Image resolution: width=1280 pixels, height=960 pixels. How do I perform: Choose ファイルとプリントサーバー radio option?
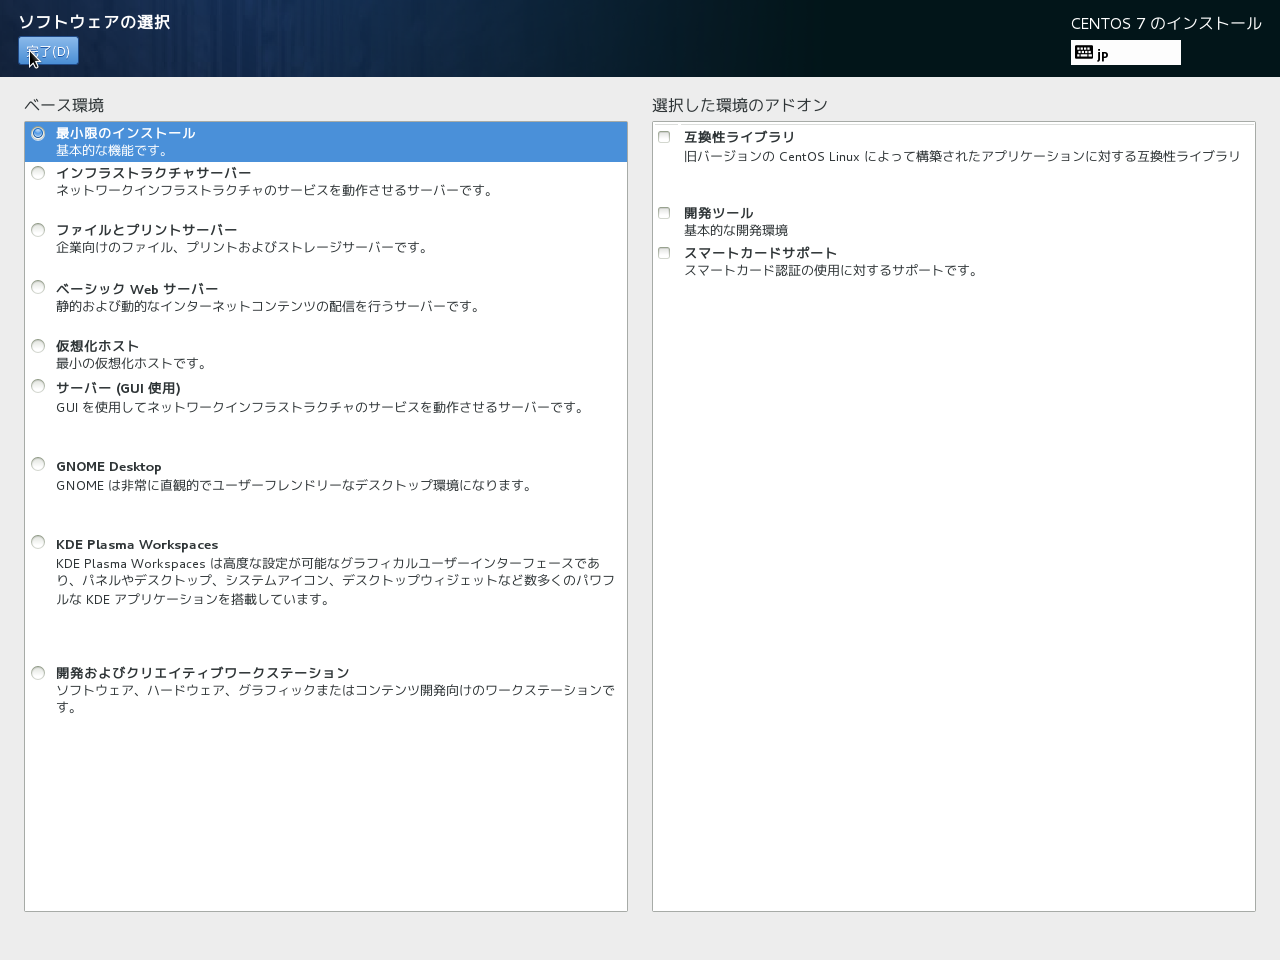tap(38, 230)
